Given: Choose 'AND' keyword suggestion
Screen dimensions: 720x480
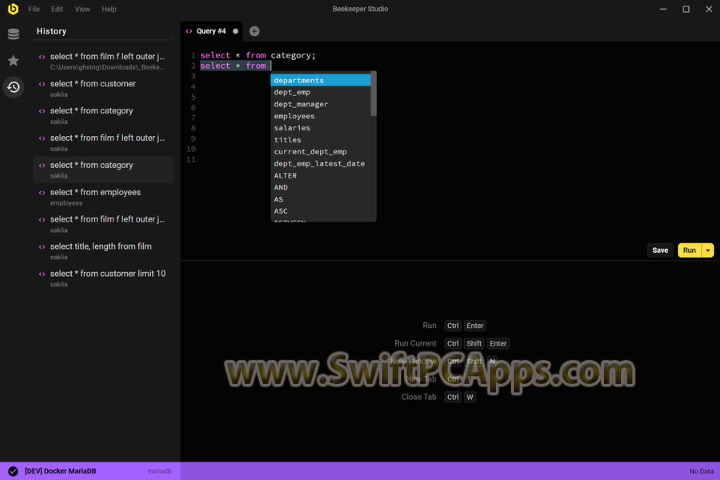Looking at the screenshot, I should [321, 187].
